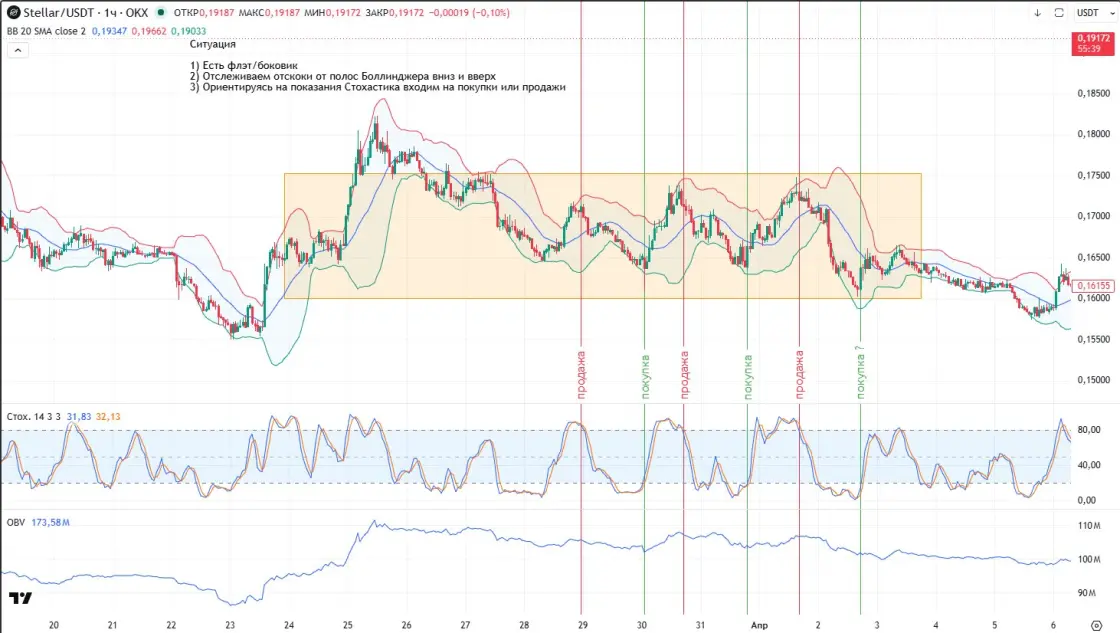Click Stochastic scale label 80,00
This screenshot has width=1120, height=633.
click(x=1088, y=430)
